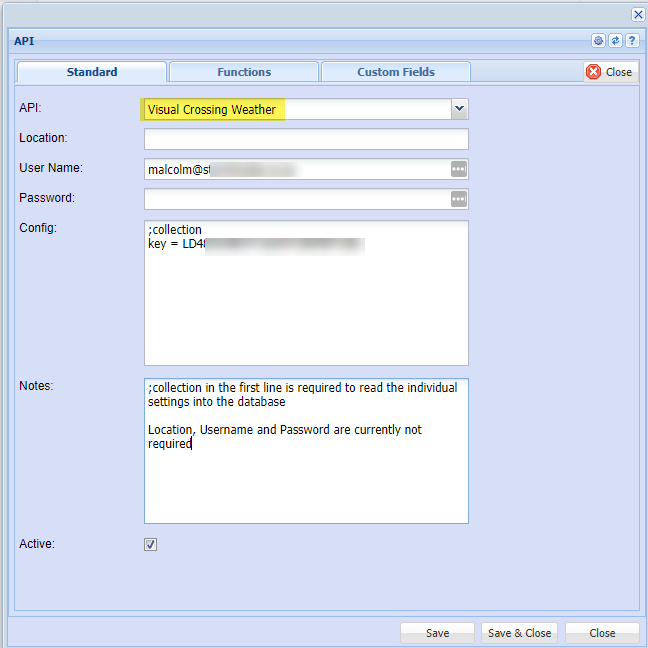Viewport: 648px width, 648px height.
Task: Open help via the question mark icon
Action: (632, 41)
